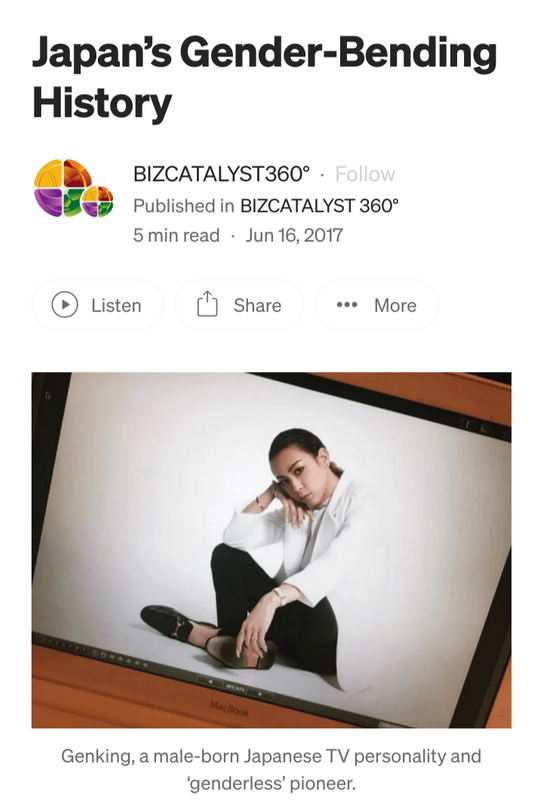Click the loafer shoe in the photo
Viewport: 543px width, 800px height.
click(x=168, y=622)
